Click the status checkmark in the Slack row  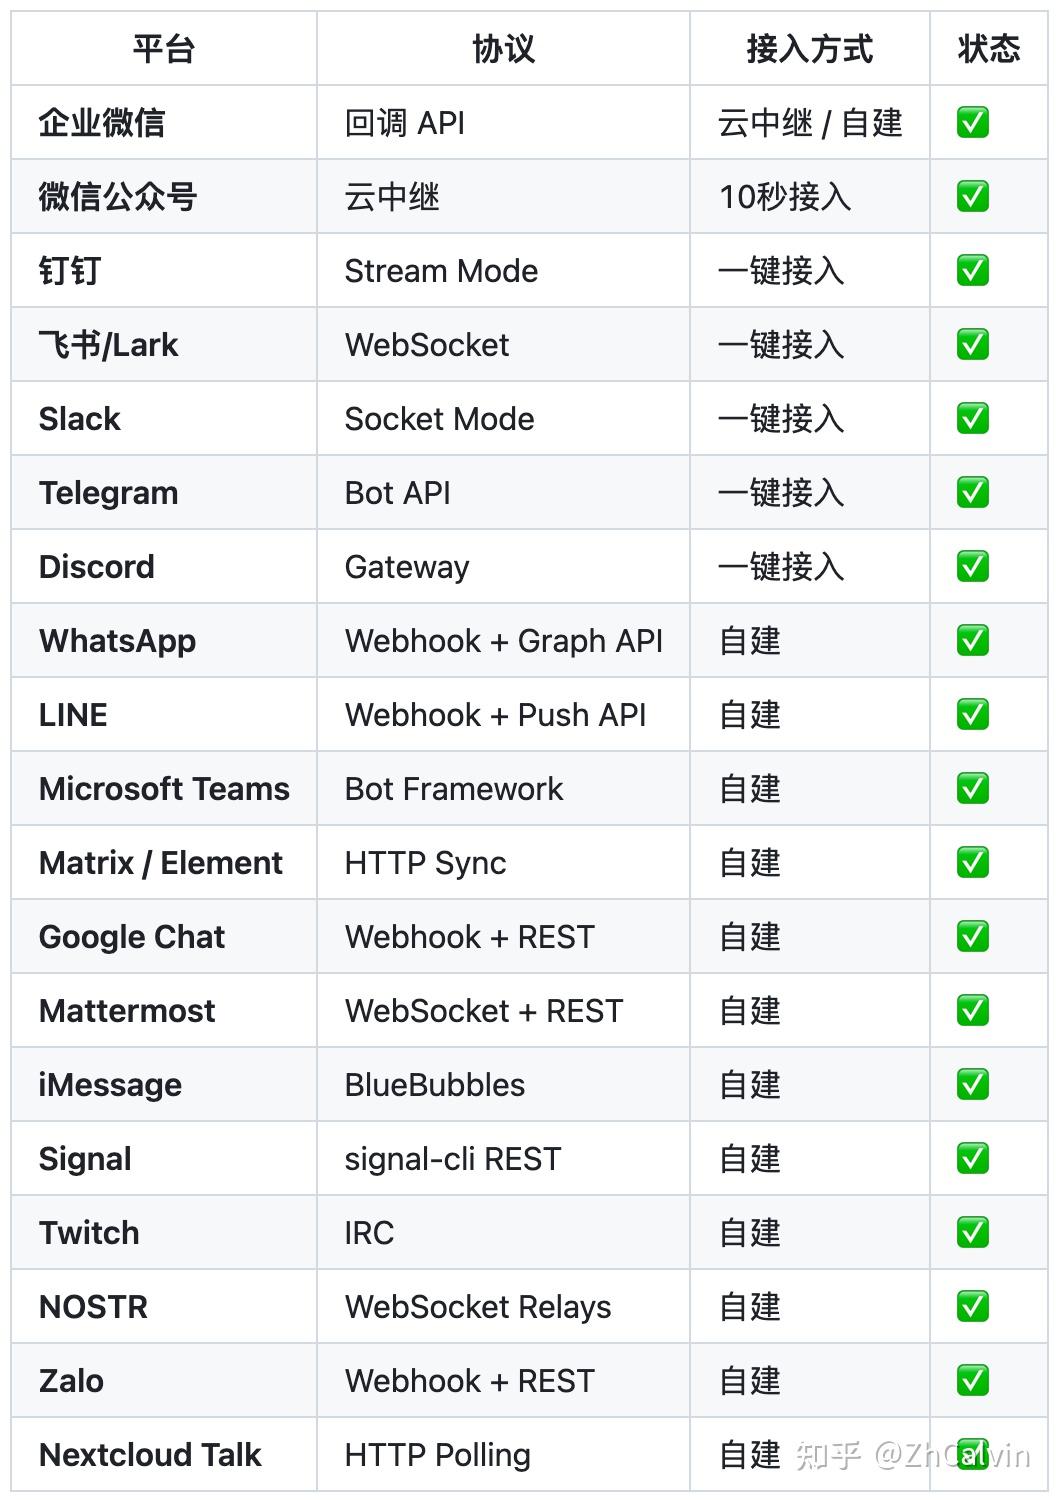coord(972,419)
